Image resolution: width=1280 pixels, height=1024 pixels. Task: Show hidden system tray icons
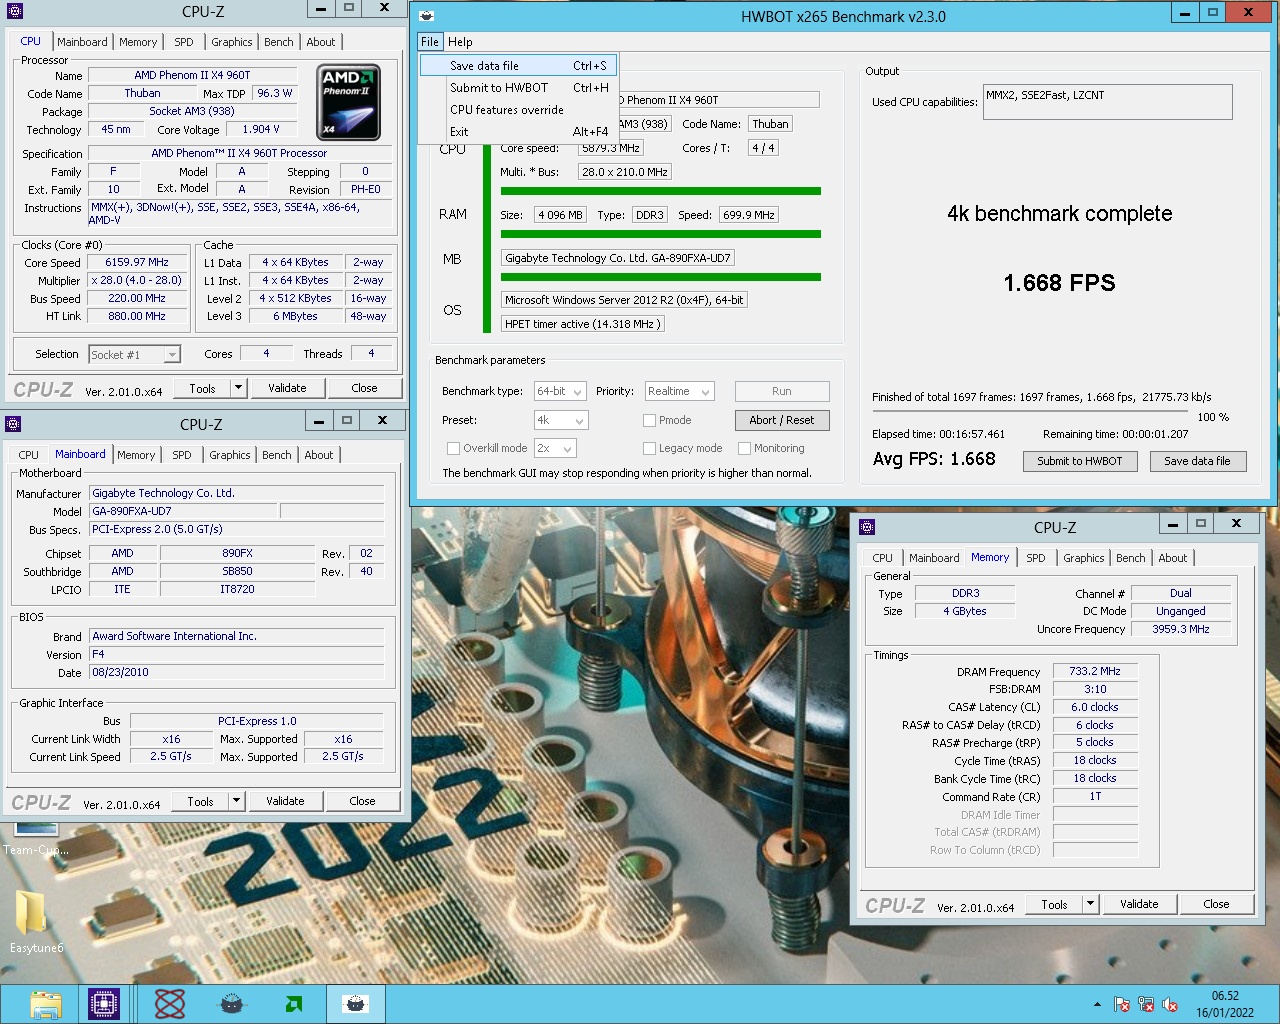pos(1097,1004)
